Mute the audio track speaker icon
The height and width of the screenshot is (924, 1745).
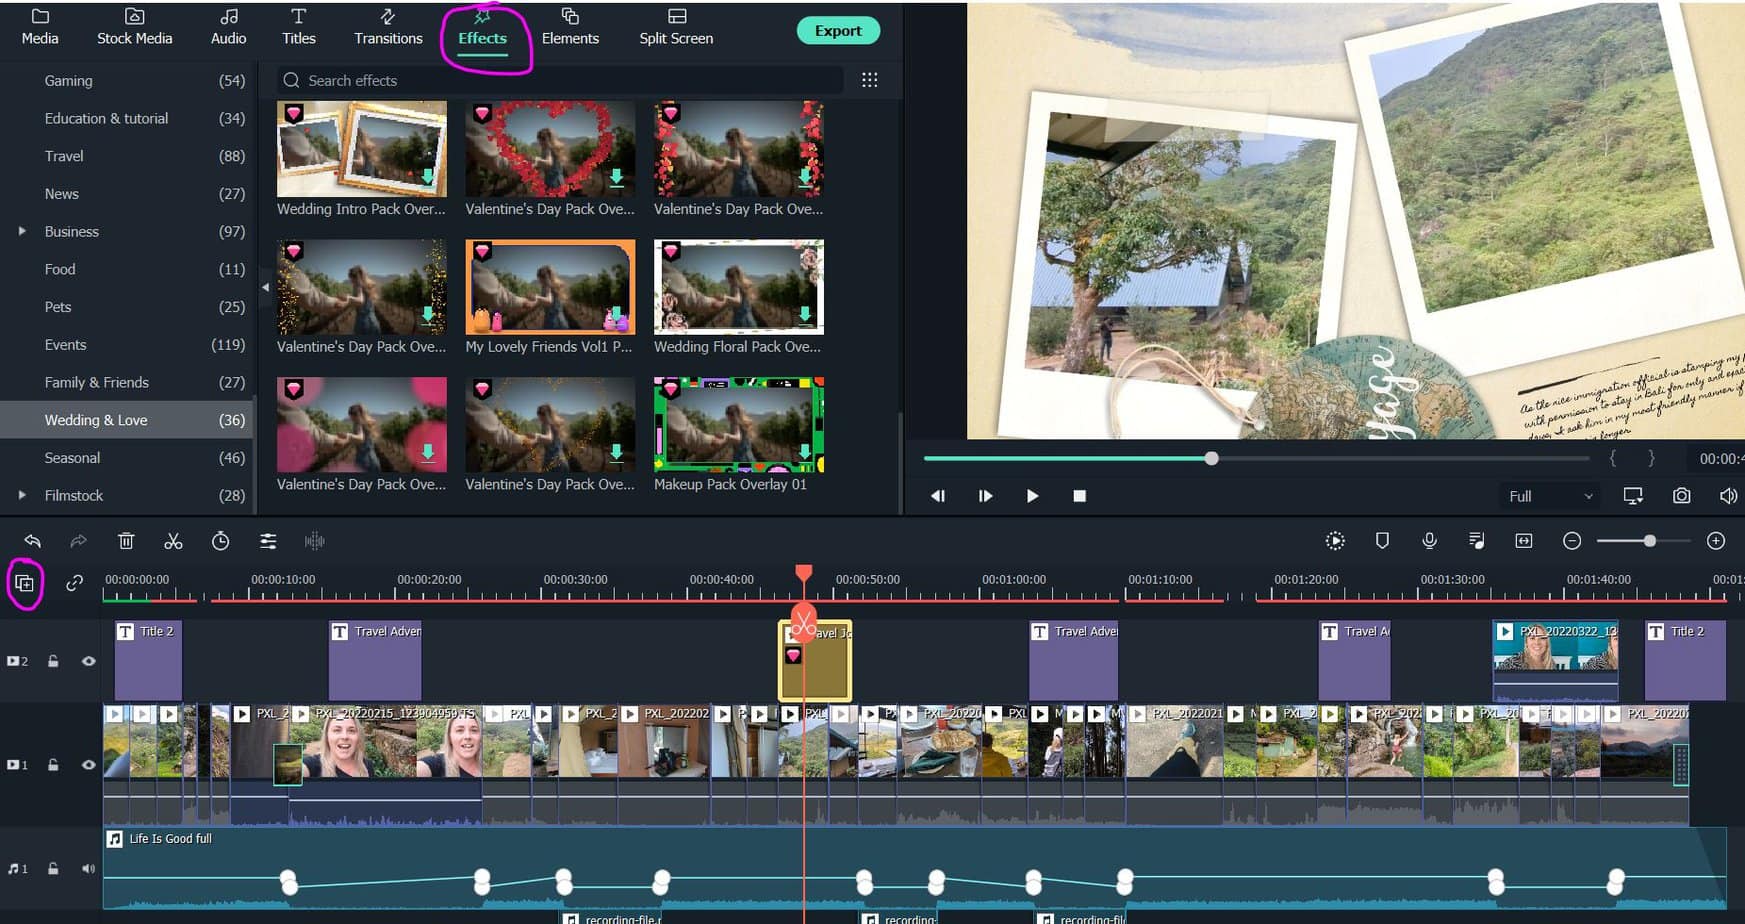coord(88,868)
